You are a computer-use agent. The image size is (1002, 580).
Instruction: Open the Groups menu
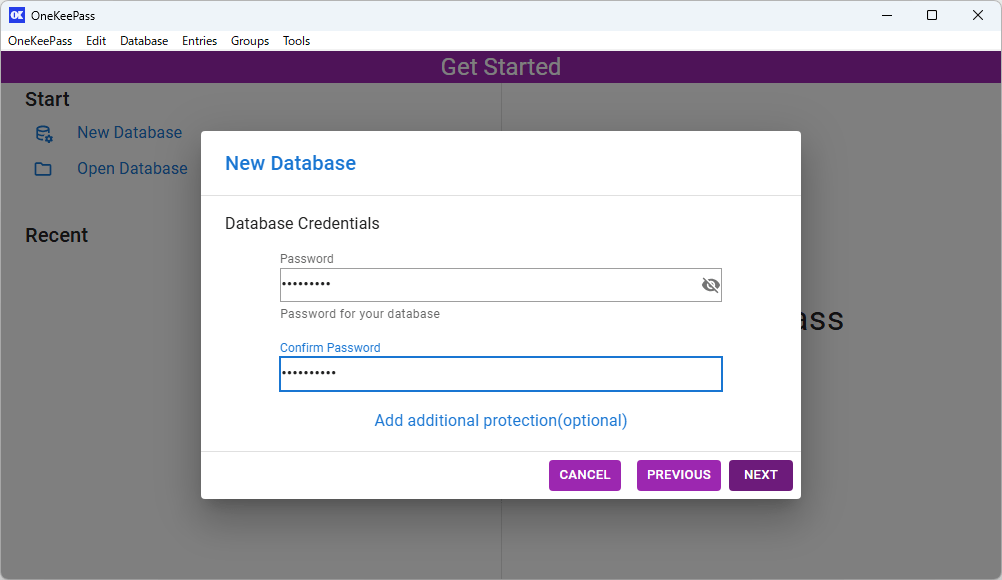pyautogui.click(x=250, y=41)
